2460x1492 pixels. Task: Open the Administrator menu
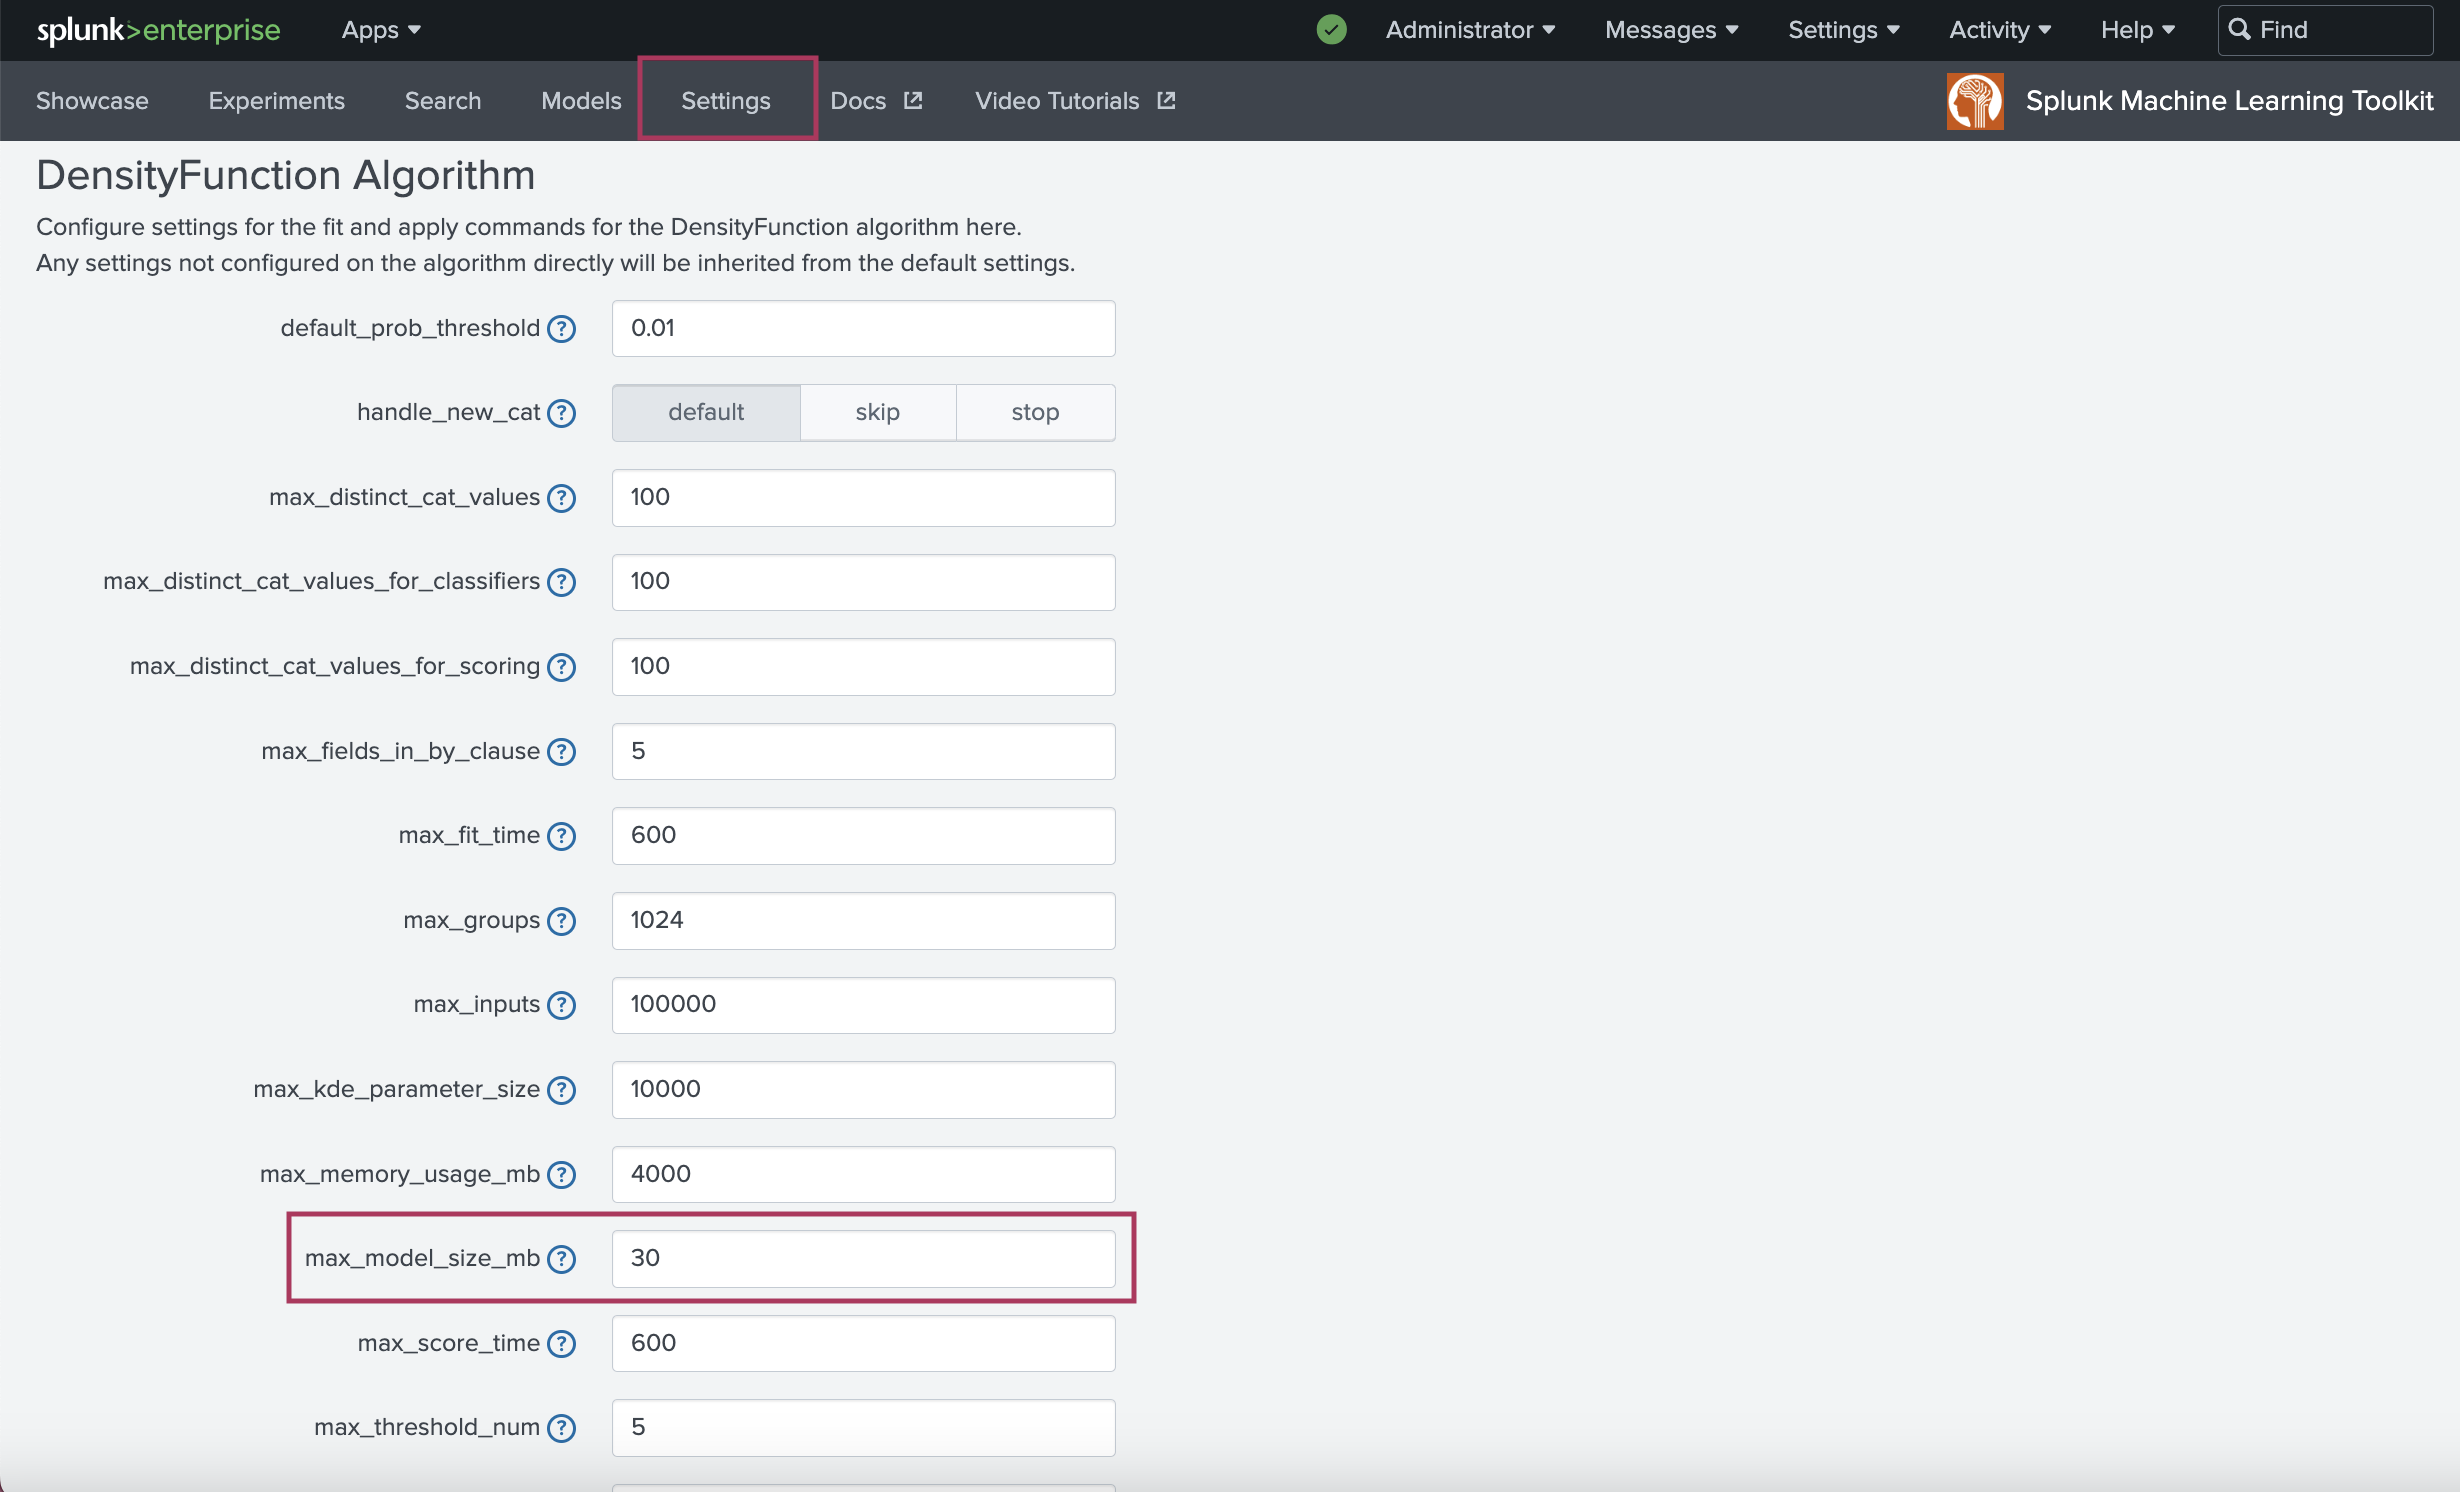(1470, 30)
